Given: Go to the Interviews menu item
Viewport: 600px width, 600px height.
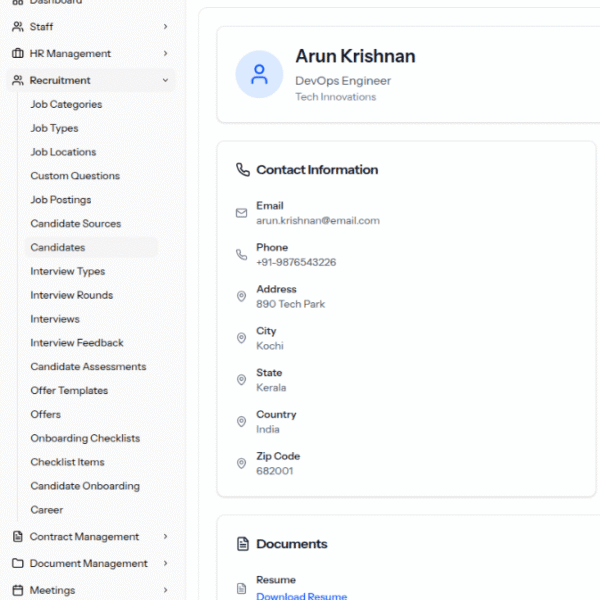Looking at the screenshot, I should point(55,319).
